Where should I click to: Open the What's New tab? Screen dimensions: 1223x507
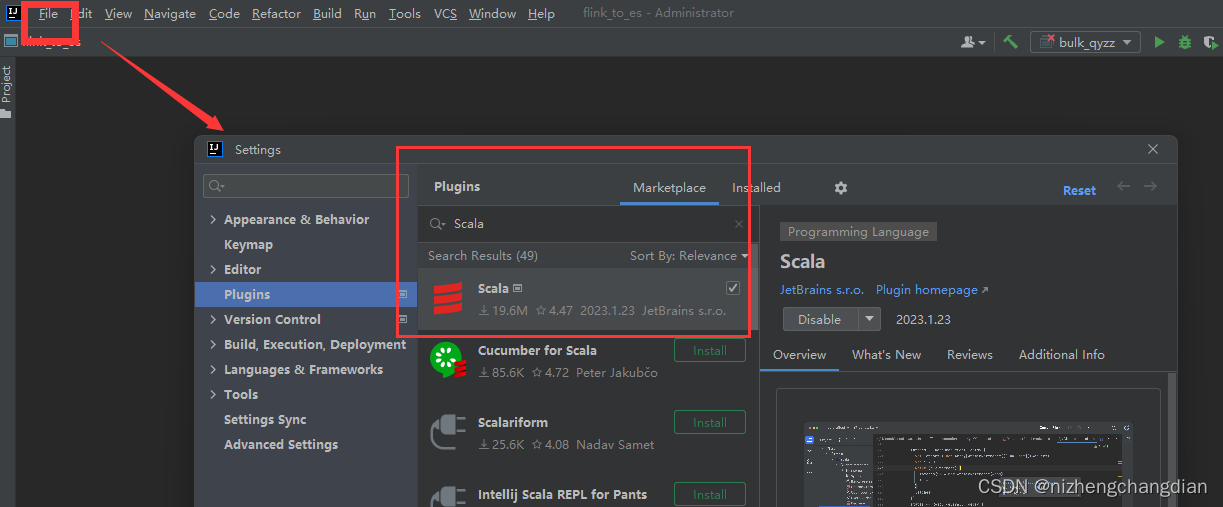tap(886, 355)
